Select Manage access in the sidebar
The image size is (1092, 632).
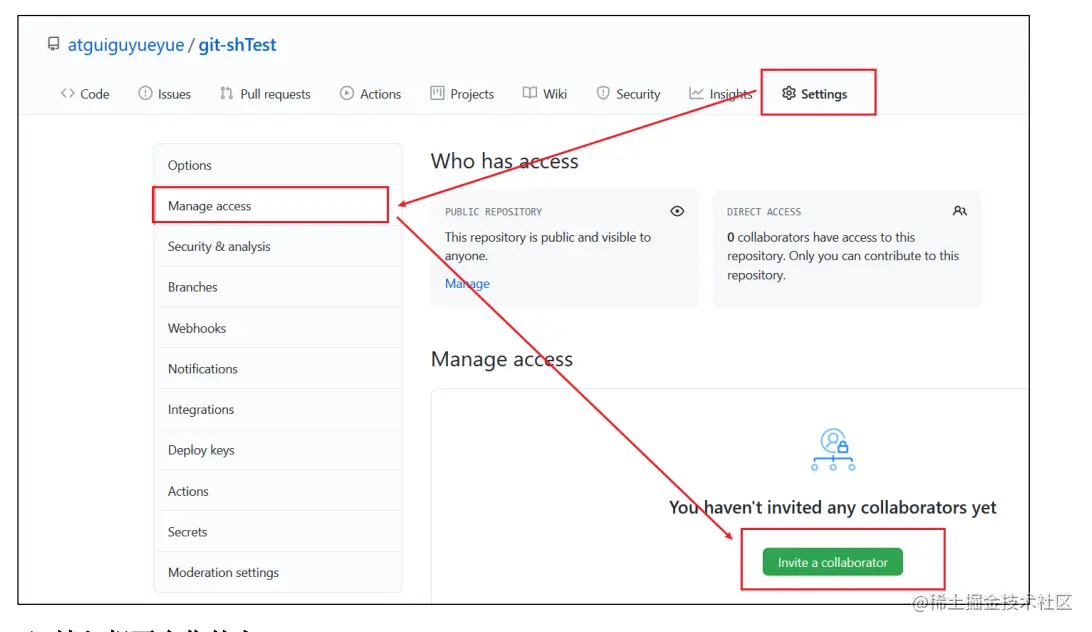pyautogui.click(x=277, y=206)
